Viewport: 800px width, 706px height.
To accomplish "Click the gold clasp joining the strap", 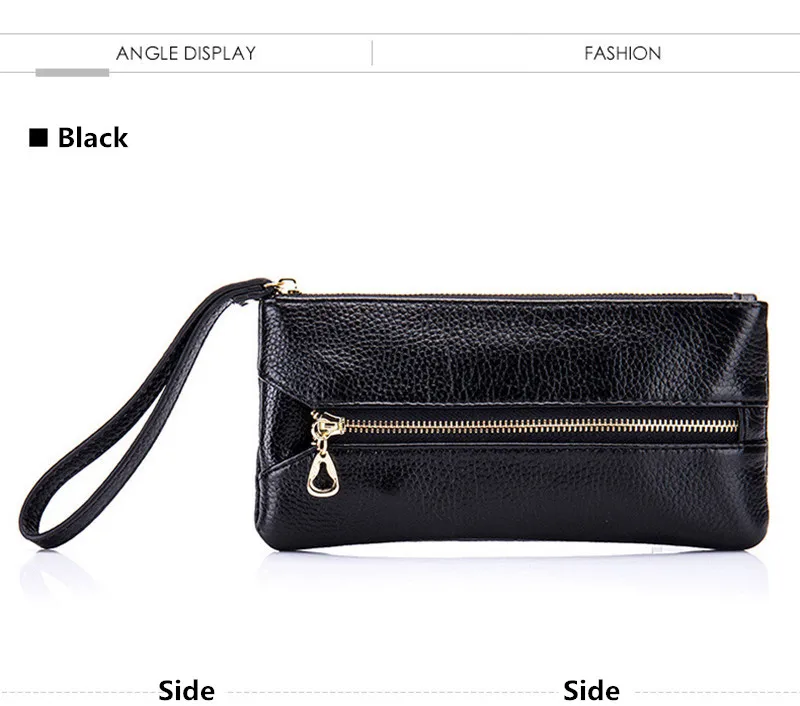I will click(x=285, y=287).
